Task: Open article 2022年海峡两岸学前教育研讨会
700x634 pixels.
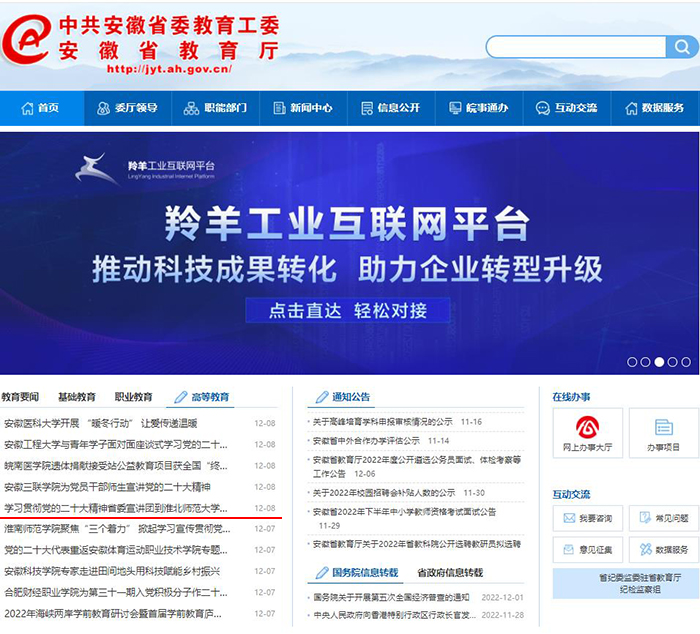Action: point(113,614)
